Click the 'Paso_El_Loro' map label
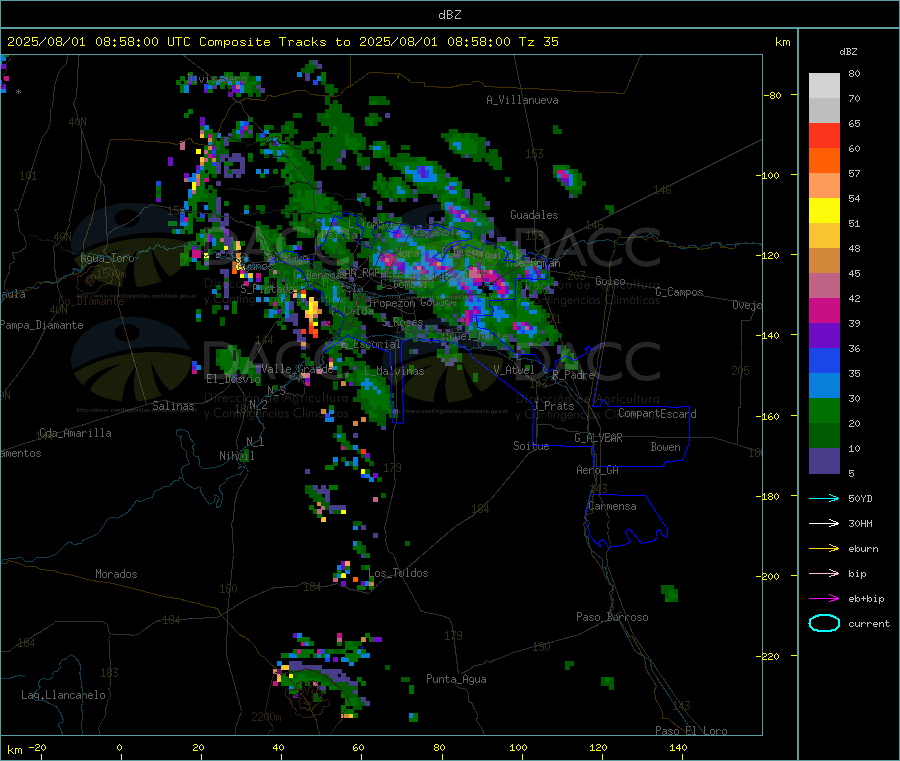This screenshot has height=761, width=900. tap(691, 731)
